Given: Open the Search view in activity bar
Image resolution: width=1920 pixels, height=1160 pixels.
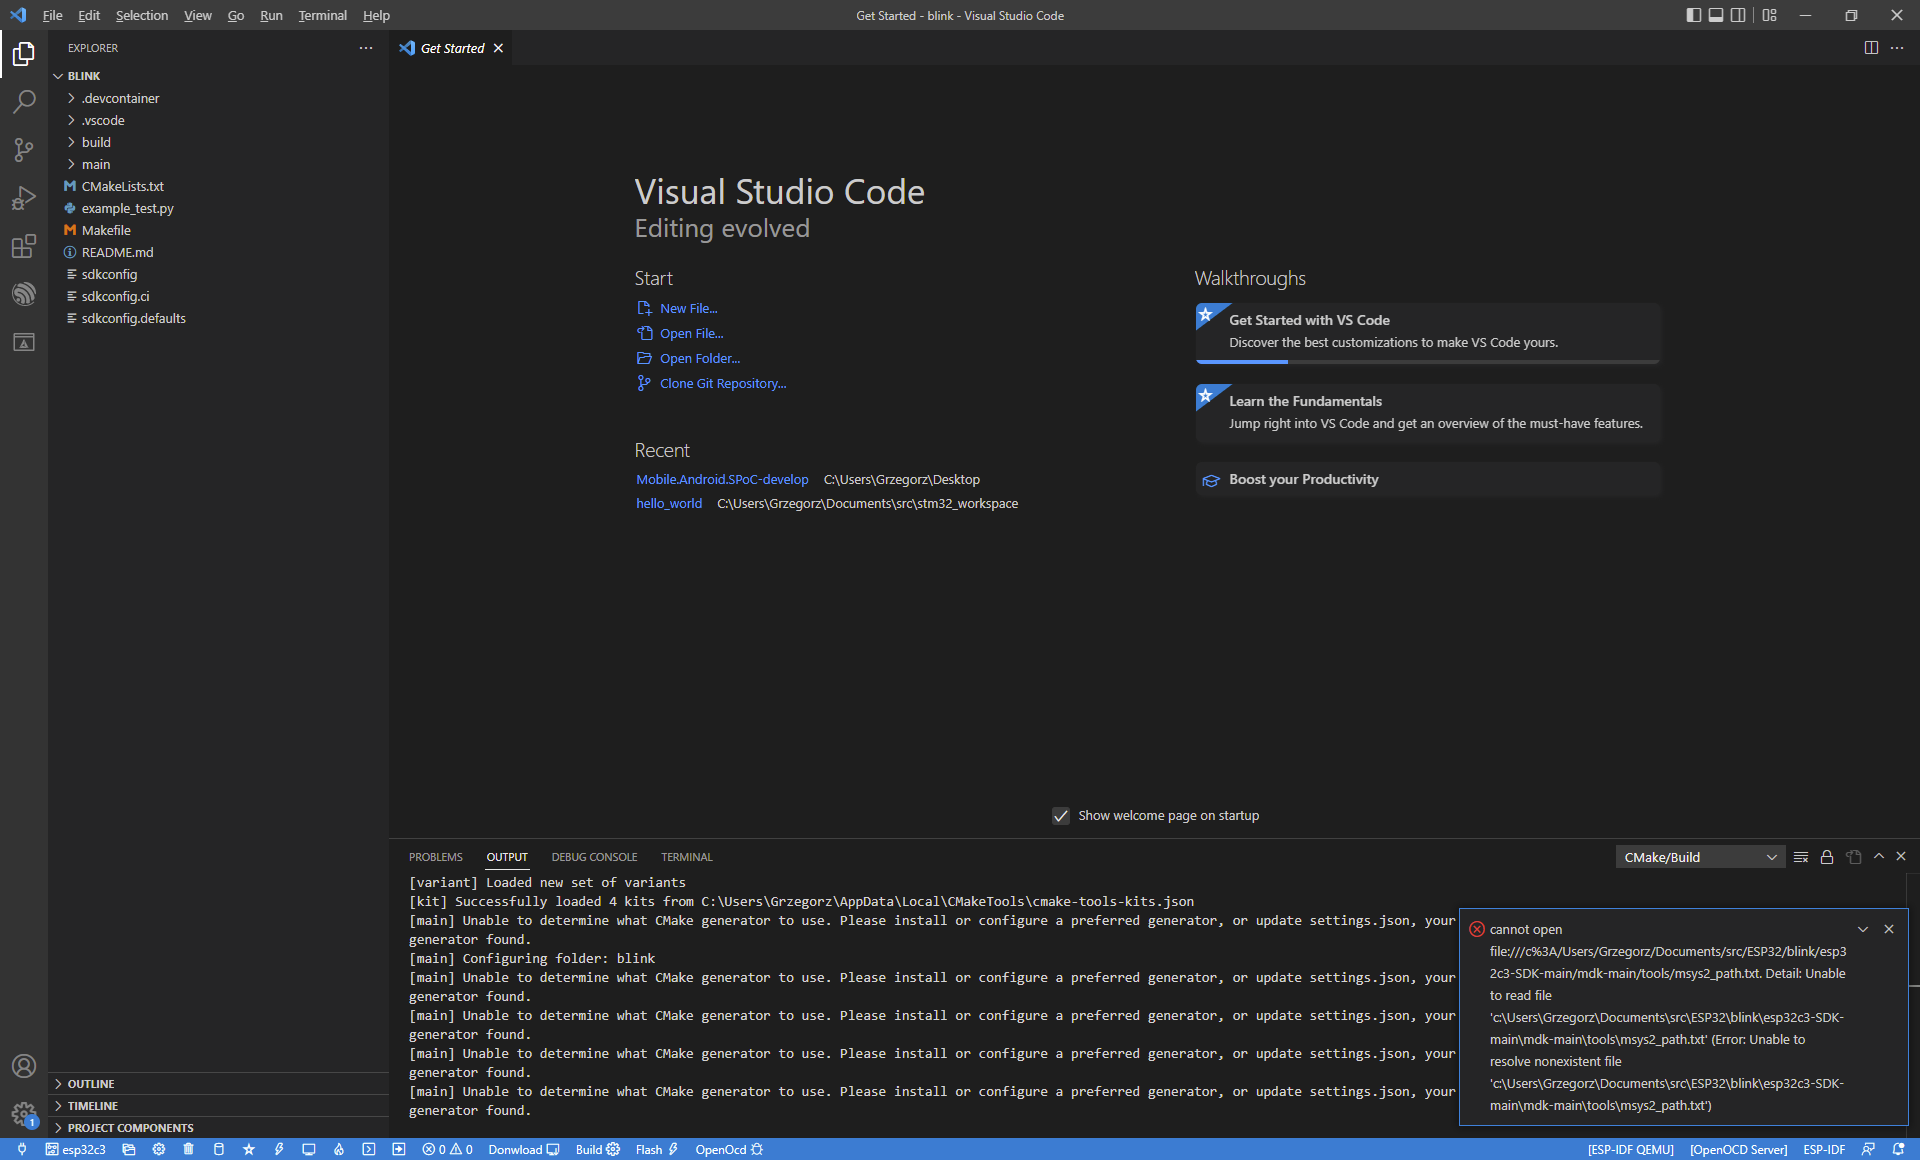Looking at the screenshot, I should (24, 101).
